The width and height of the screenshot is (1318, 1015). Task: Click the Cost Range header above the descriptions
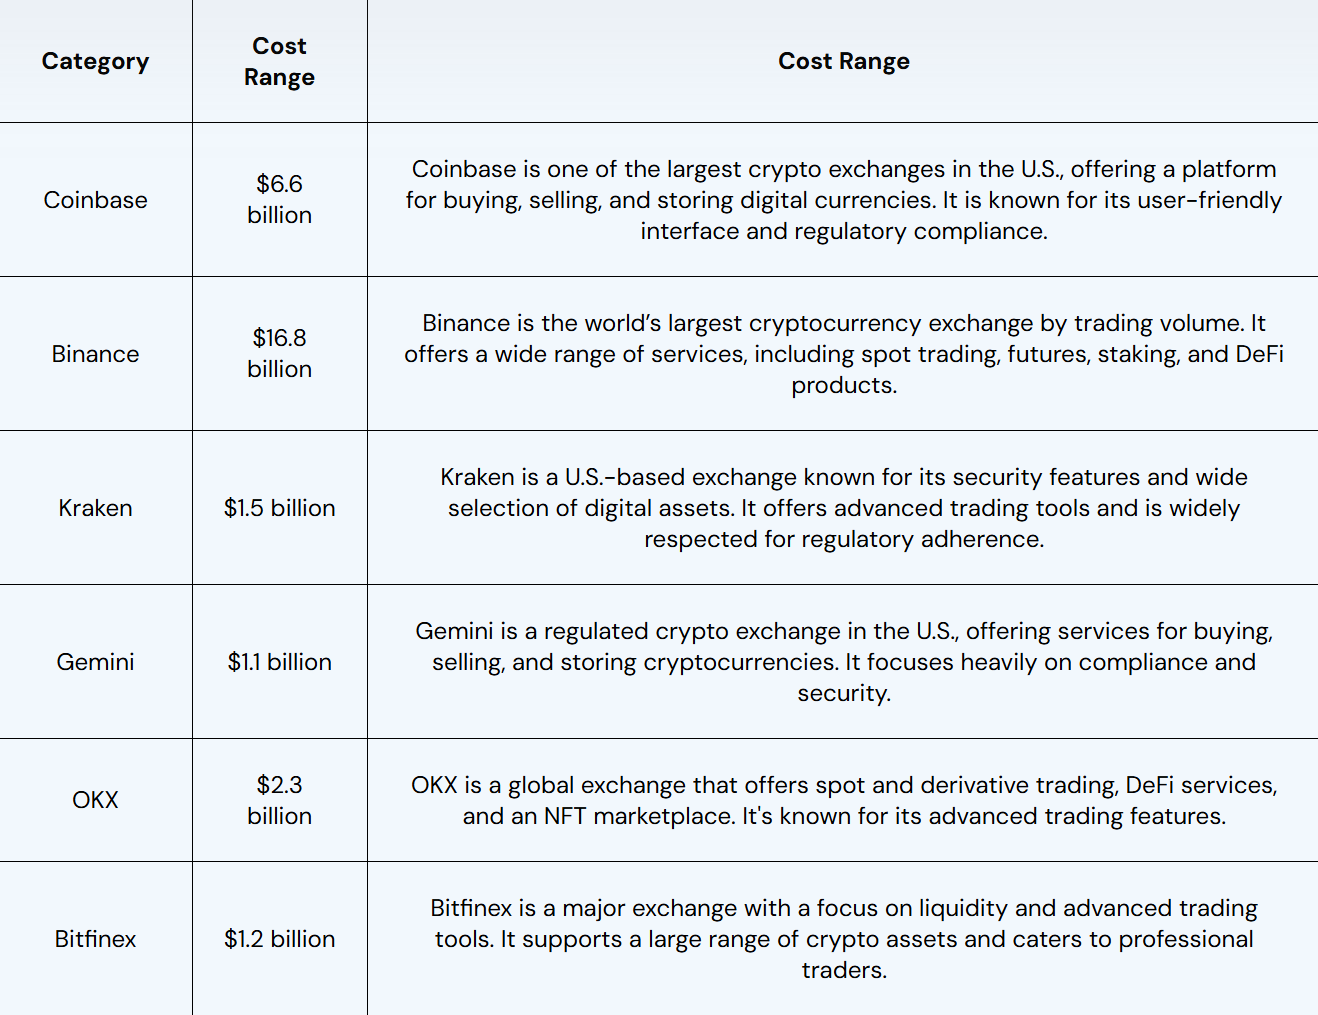(x=843, y=61)
